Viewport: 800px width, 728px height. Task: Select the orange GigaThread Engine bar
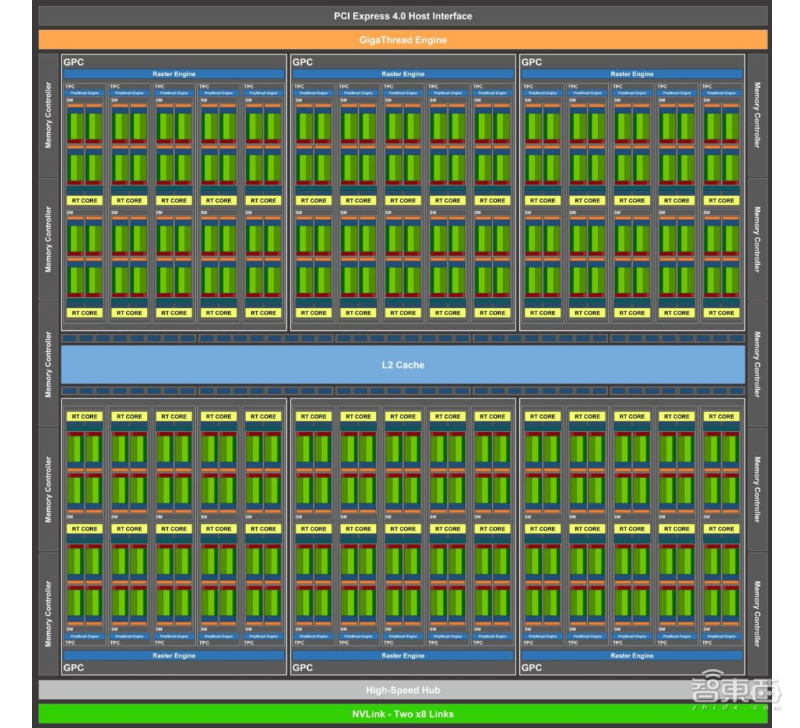tap(403, 40)
